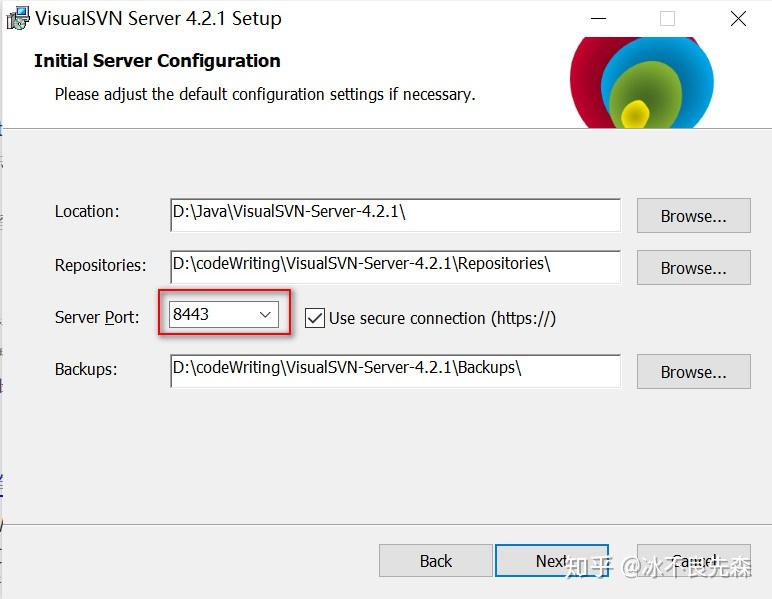Close the VisualSVN Server Setup window
Screen dimensions: 772x599
coord(738,19)
